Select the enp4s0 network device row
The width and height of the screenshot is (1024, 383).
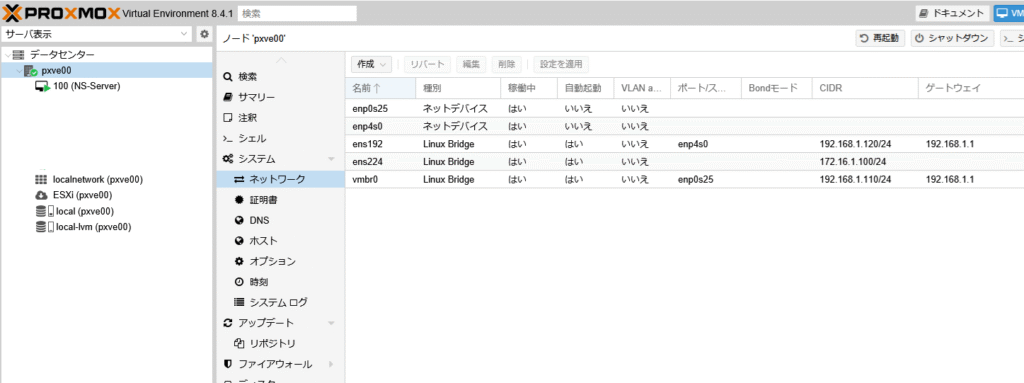[684, 126]
